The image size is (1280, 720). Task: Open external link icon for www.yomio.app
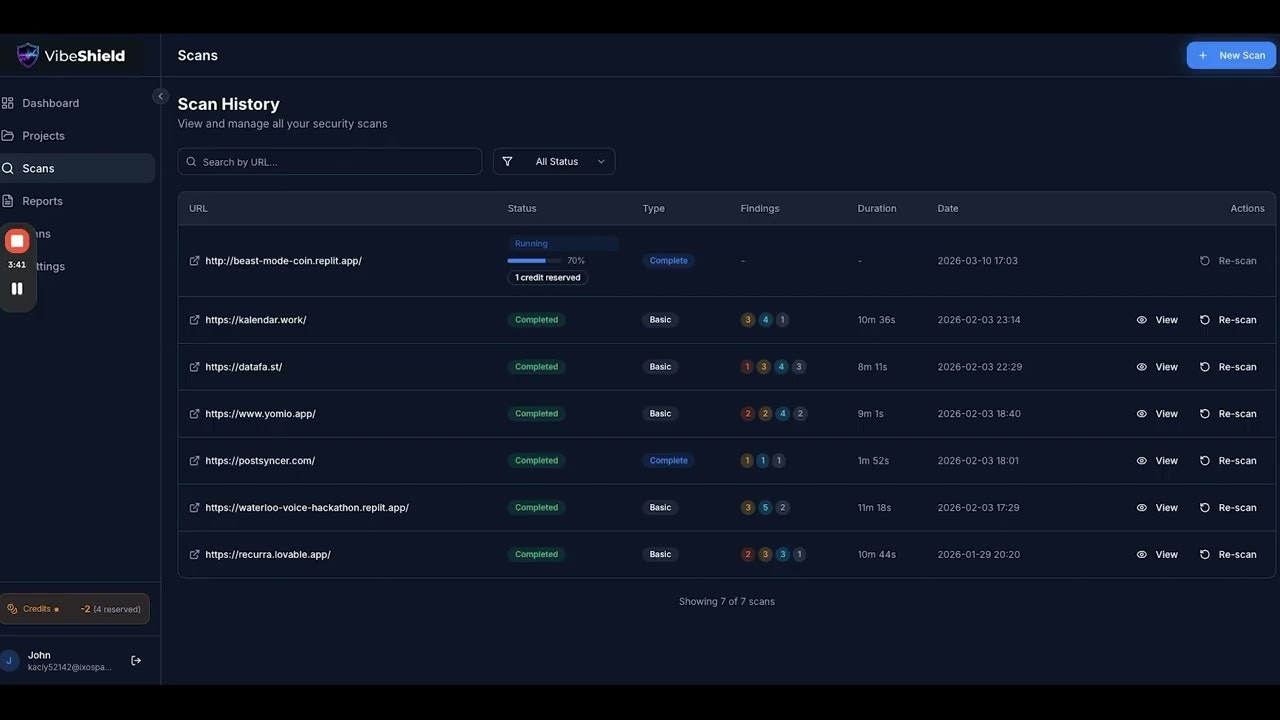click(x=194, y=414)
